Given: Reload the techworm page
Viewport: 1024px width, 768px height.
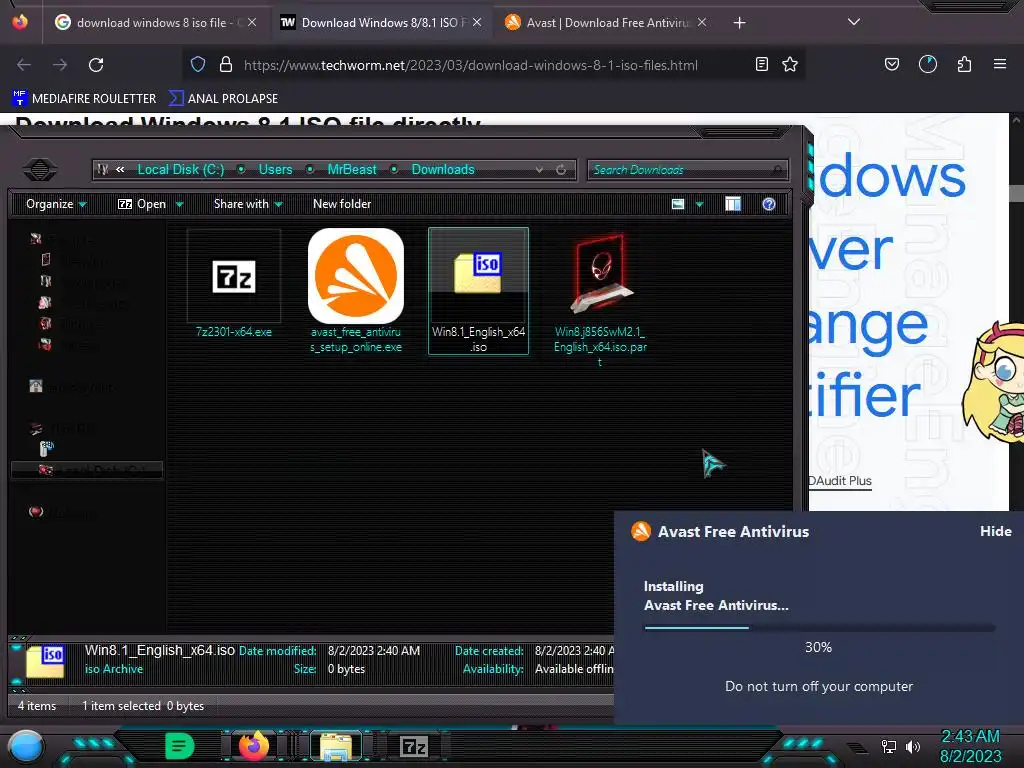Looking at the screenshot, I should pyautogui.click(x=96, y=65).
